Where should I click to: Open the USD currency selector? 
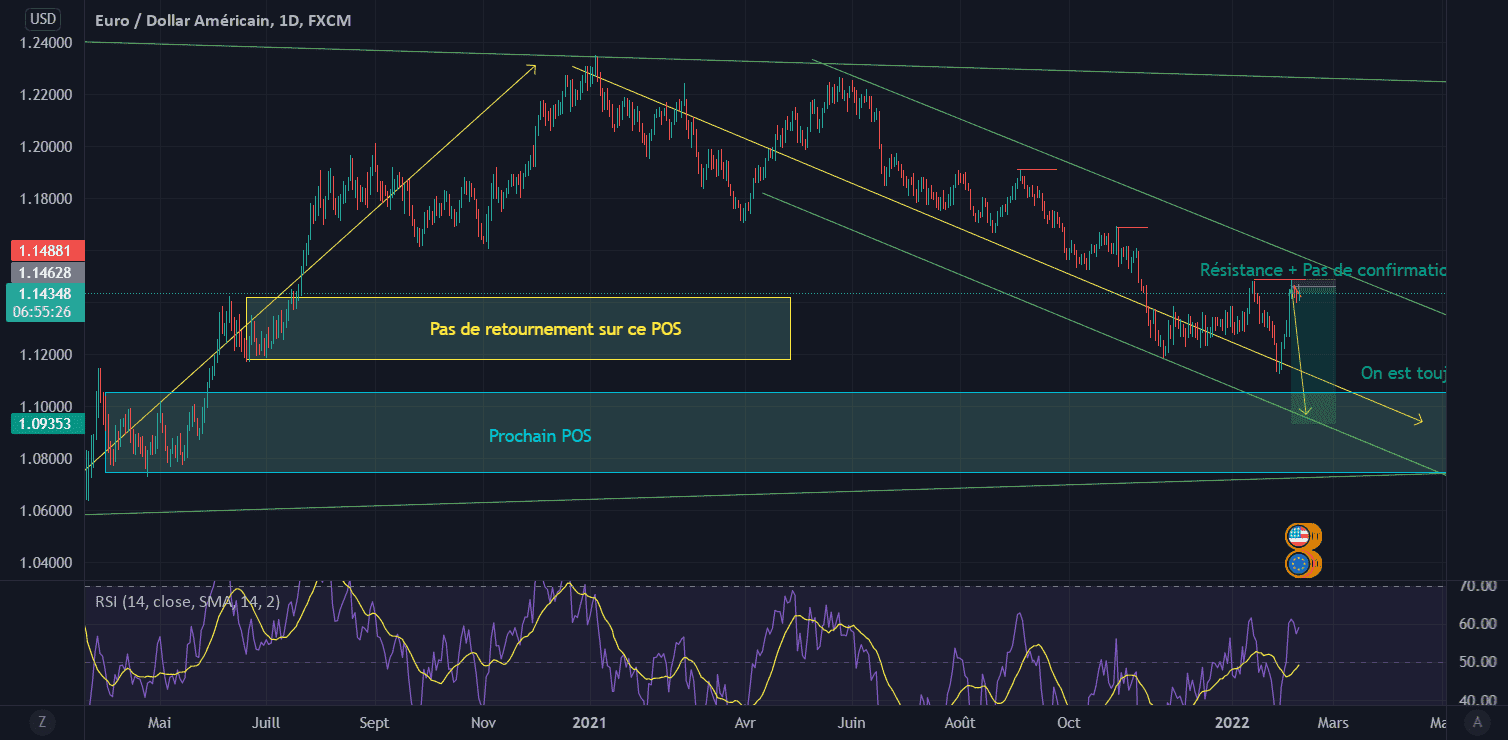pos(43,18)
